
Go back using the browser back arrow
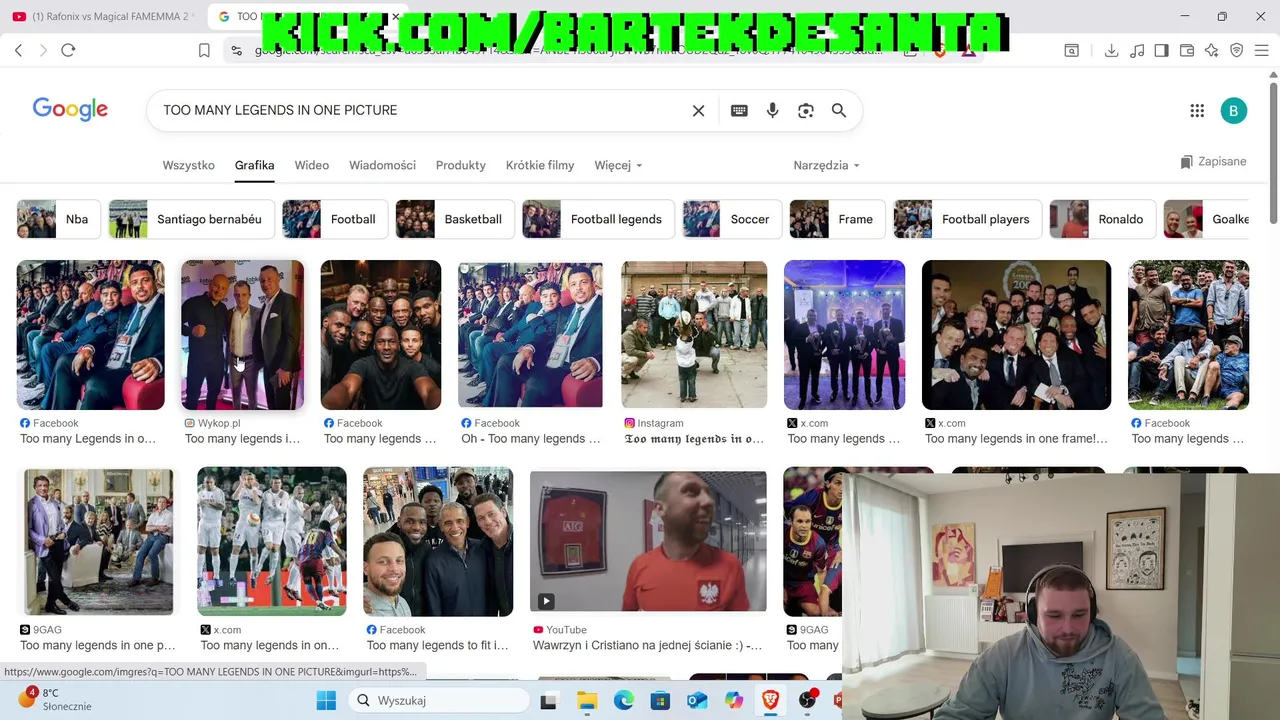pos(18,50)
